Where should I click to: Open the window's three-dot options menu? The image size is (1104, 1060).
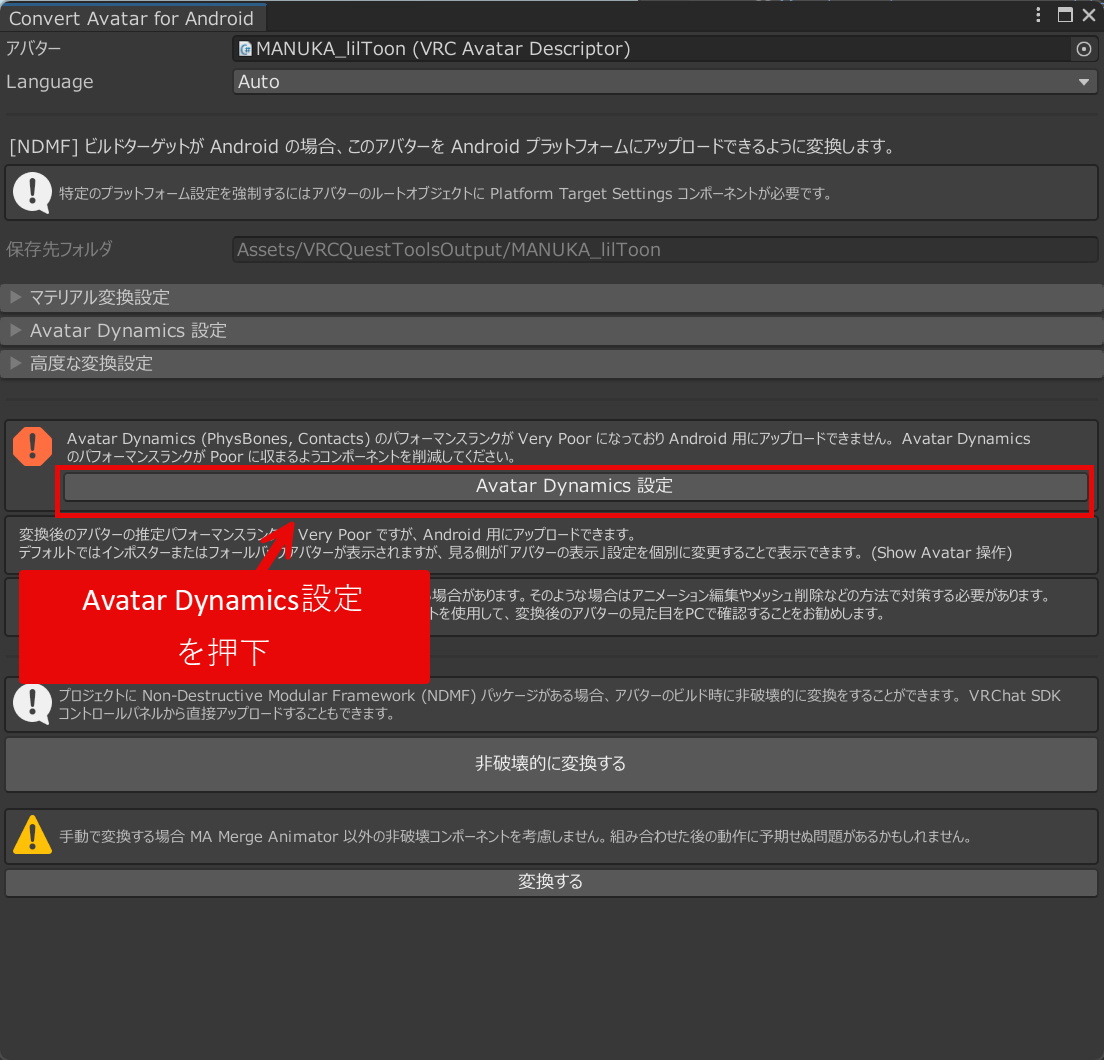pyautogui.click(x=1040, y=15)
